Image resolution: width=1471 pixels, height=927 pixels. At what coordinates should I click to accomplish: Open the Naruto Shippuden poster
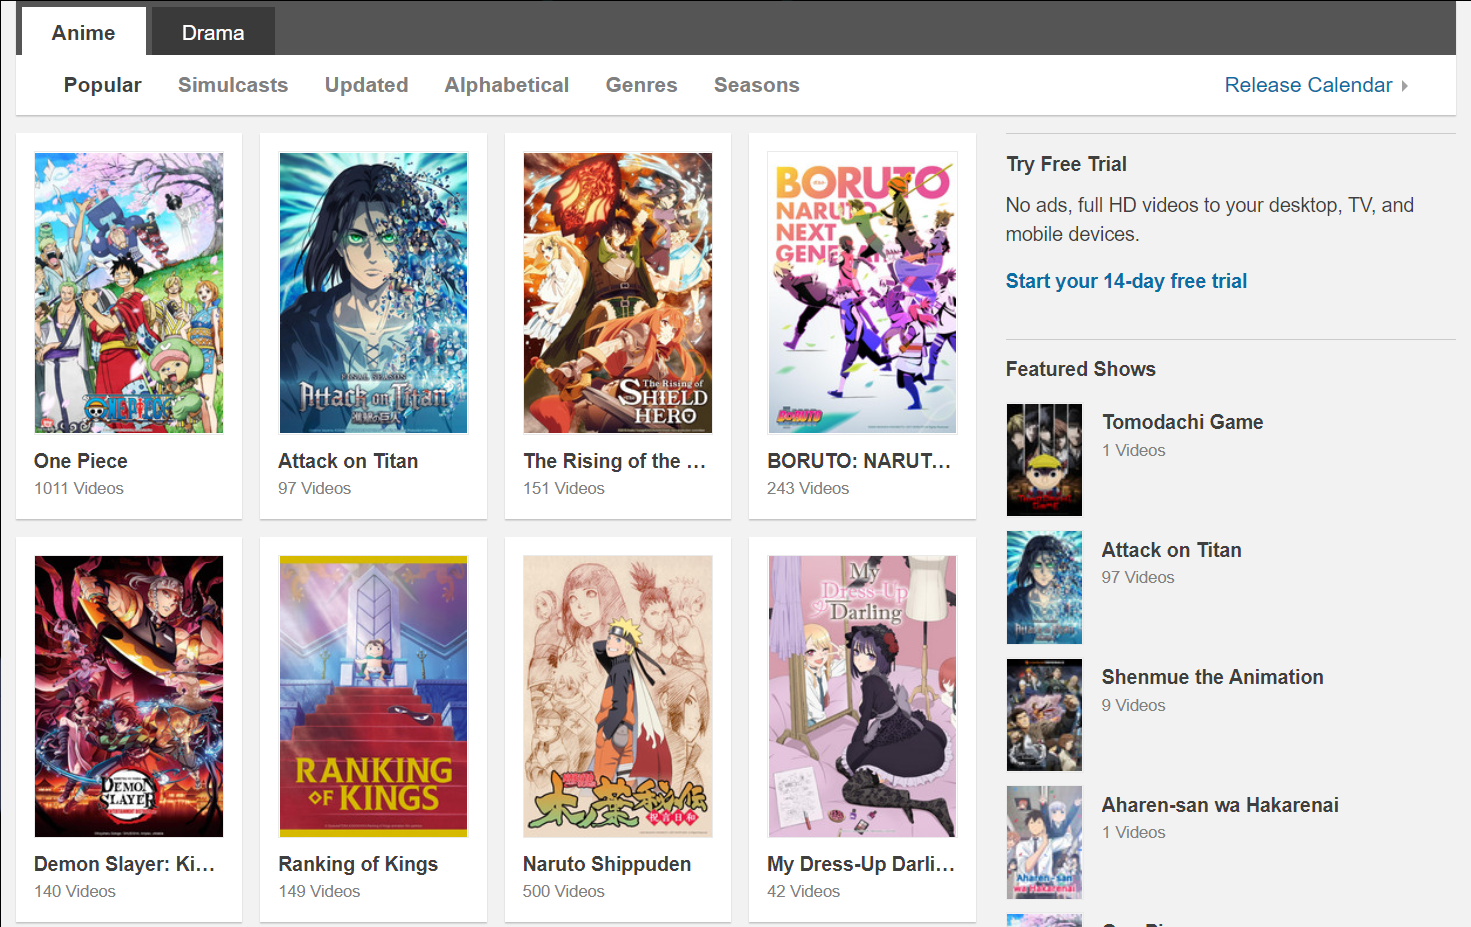[618, 696]
